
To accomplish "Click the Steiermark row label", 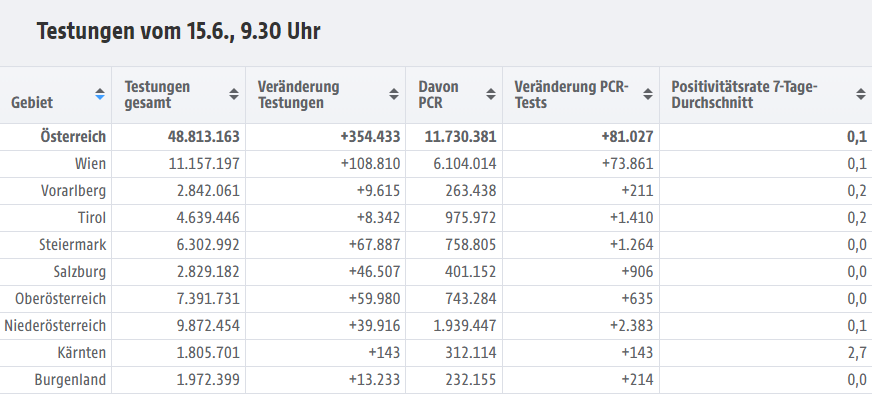I will pos(72,245).
